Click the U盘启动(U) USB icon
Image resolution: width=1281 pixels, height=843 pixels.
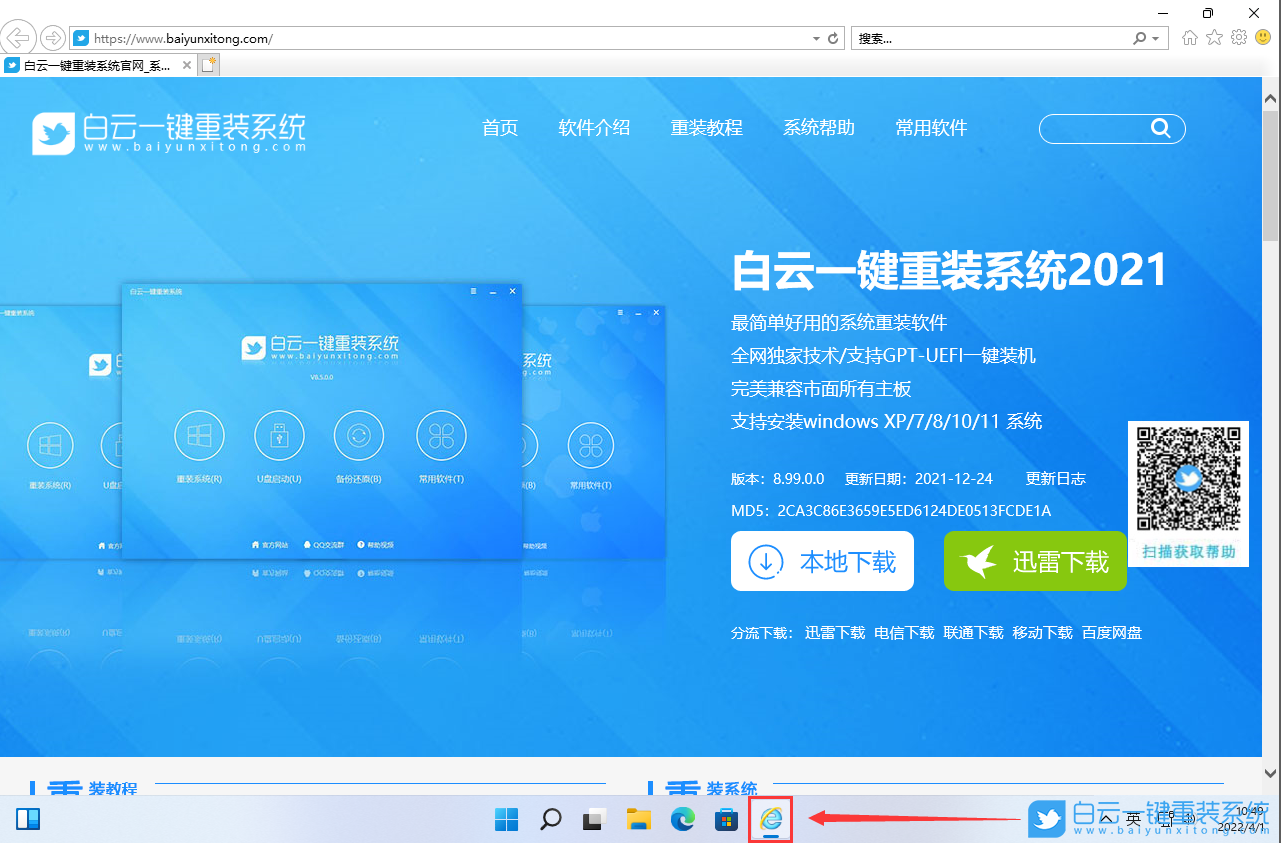pos(279,435)
